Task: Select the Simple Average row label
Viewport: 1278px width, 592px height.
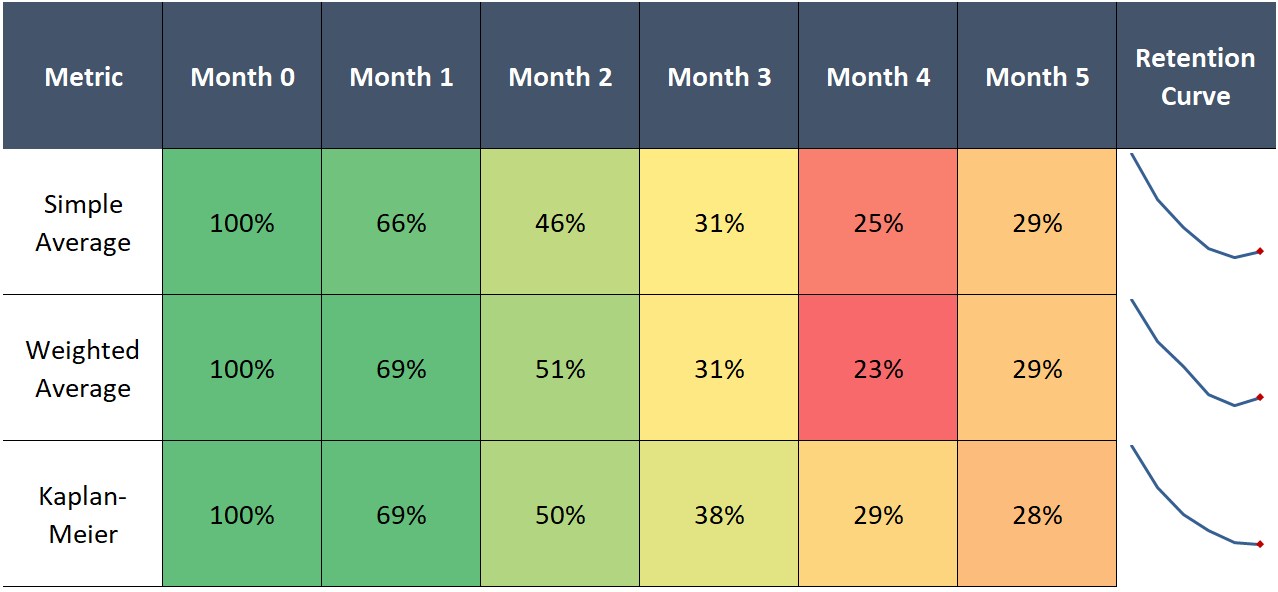Action: (x=83, y=223)
